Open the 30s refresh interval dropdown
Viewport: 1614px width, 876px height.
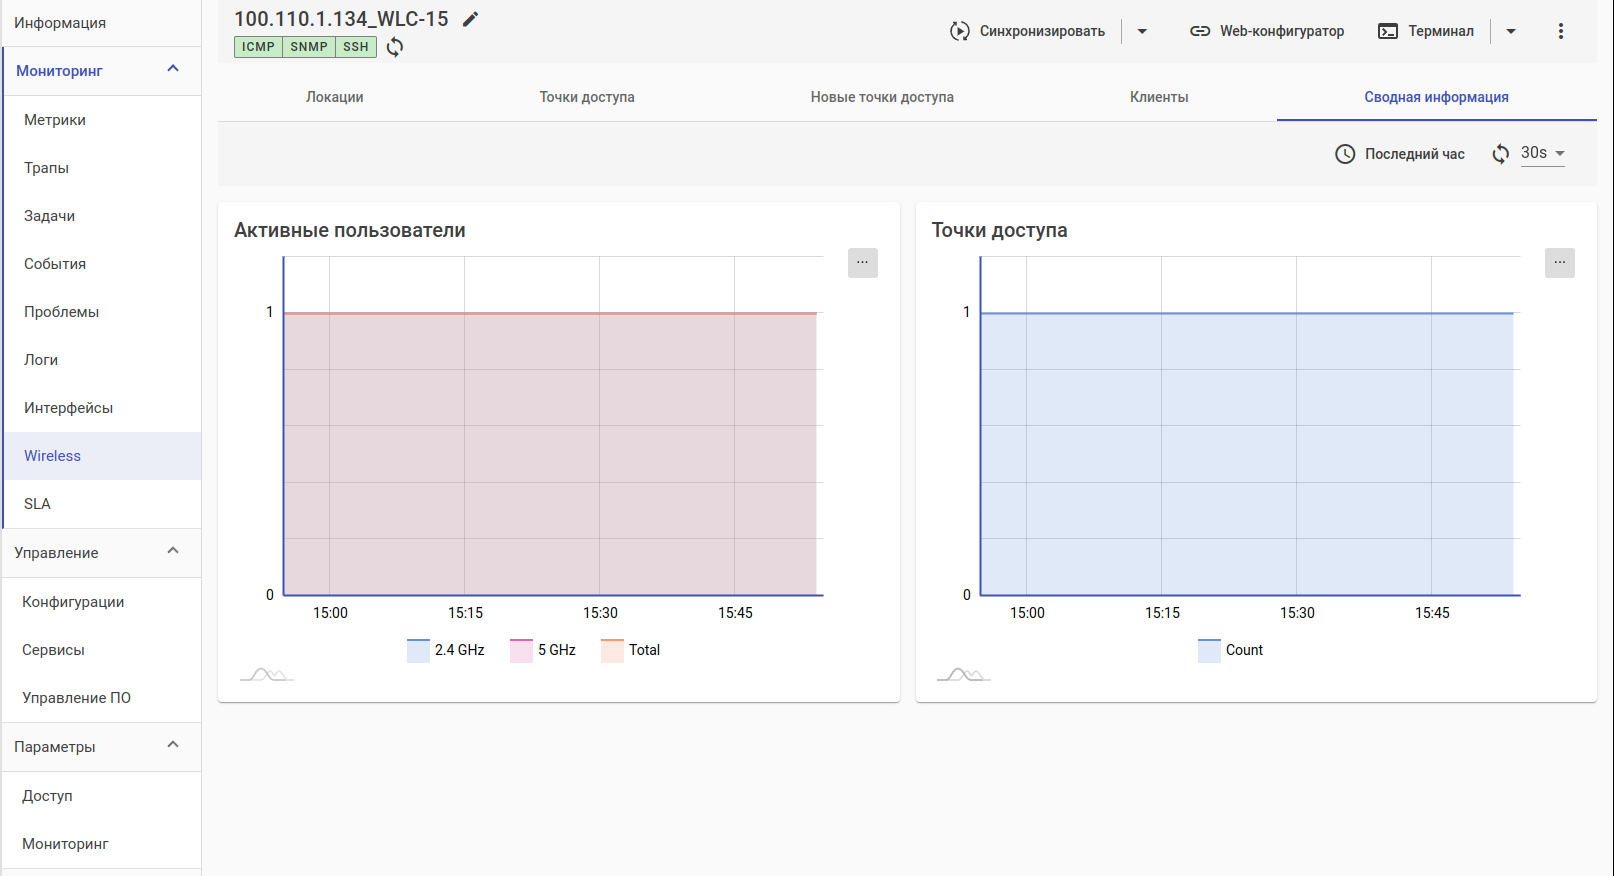click(1542, 153)
